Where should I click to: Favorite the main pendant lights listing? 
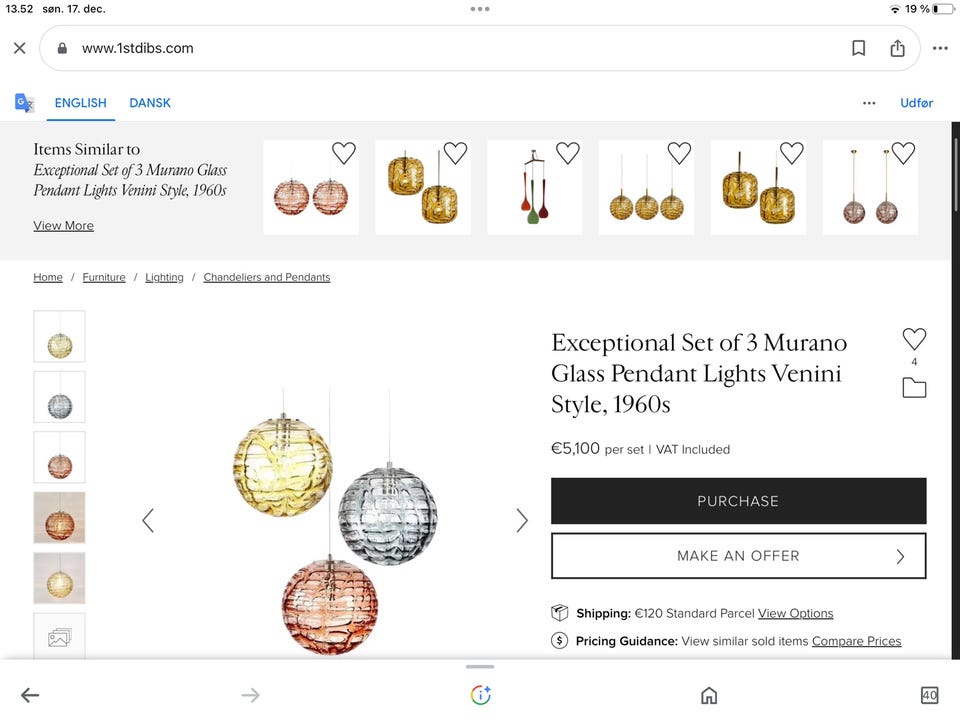pos(914,339)
